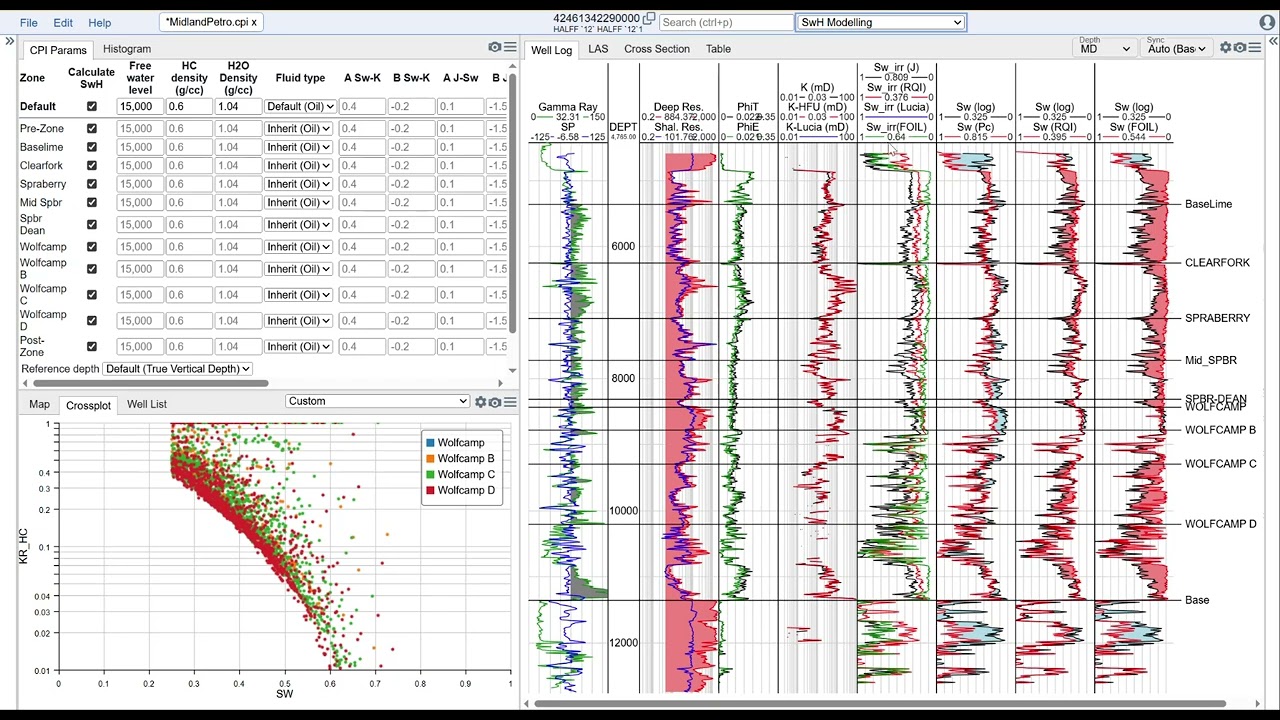The height and width of the screenshot is (720, 1280).
Task: Toggle Calculate SwH for Wolfcamp B
Action: click(92, 269)
